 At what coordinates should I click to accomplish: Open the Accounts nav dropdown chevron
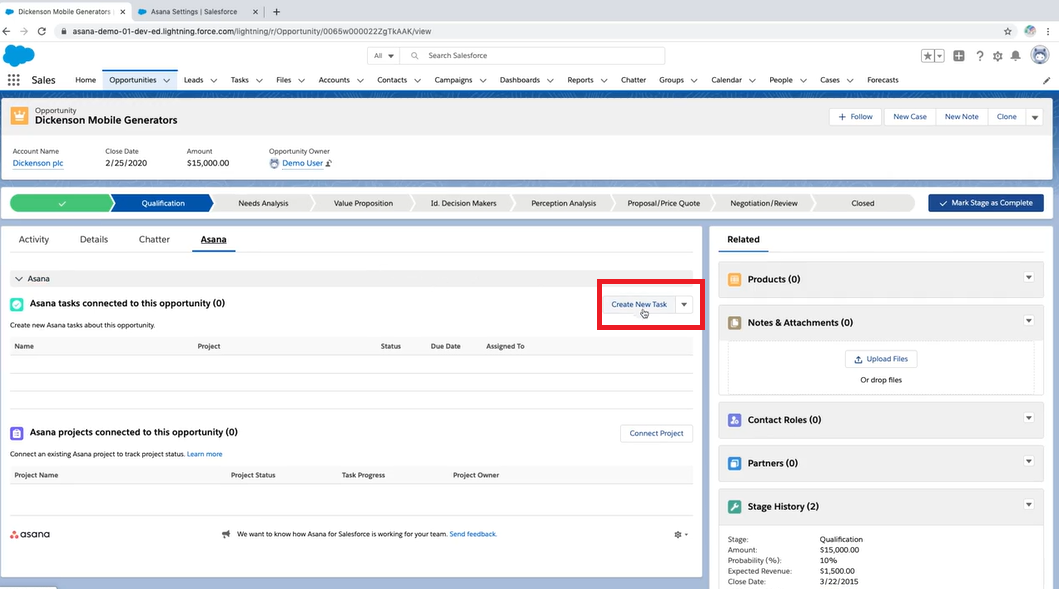pyautogui.click(x=360, y=80)
